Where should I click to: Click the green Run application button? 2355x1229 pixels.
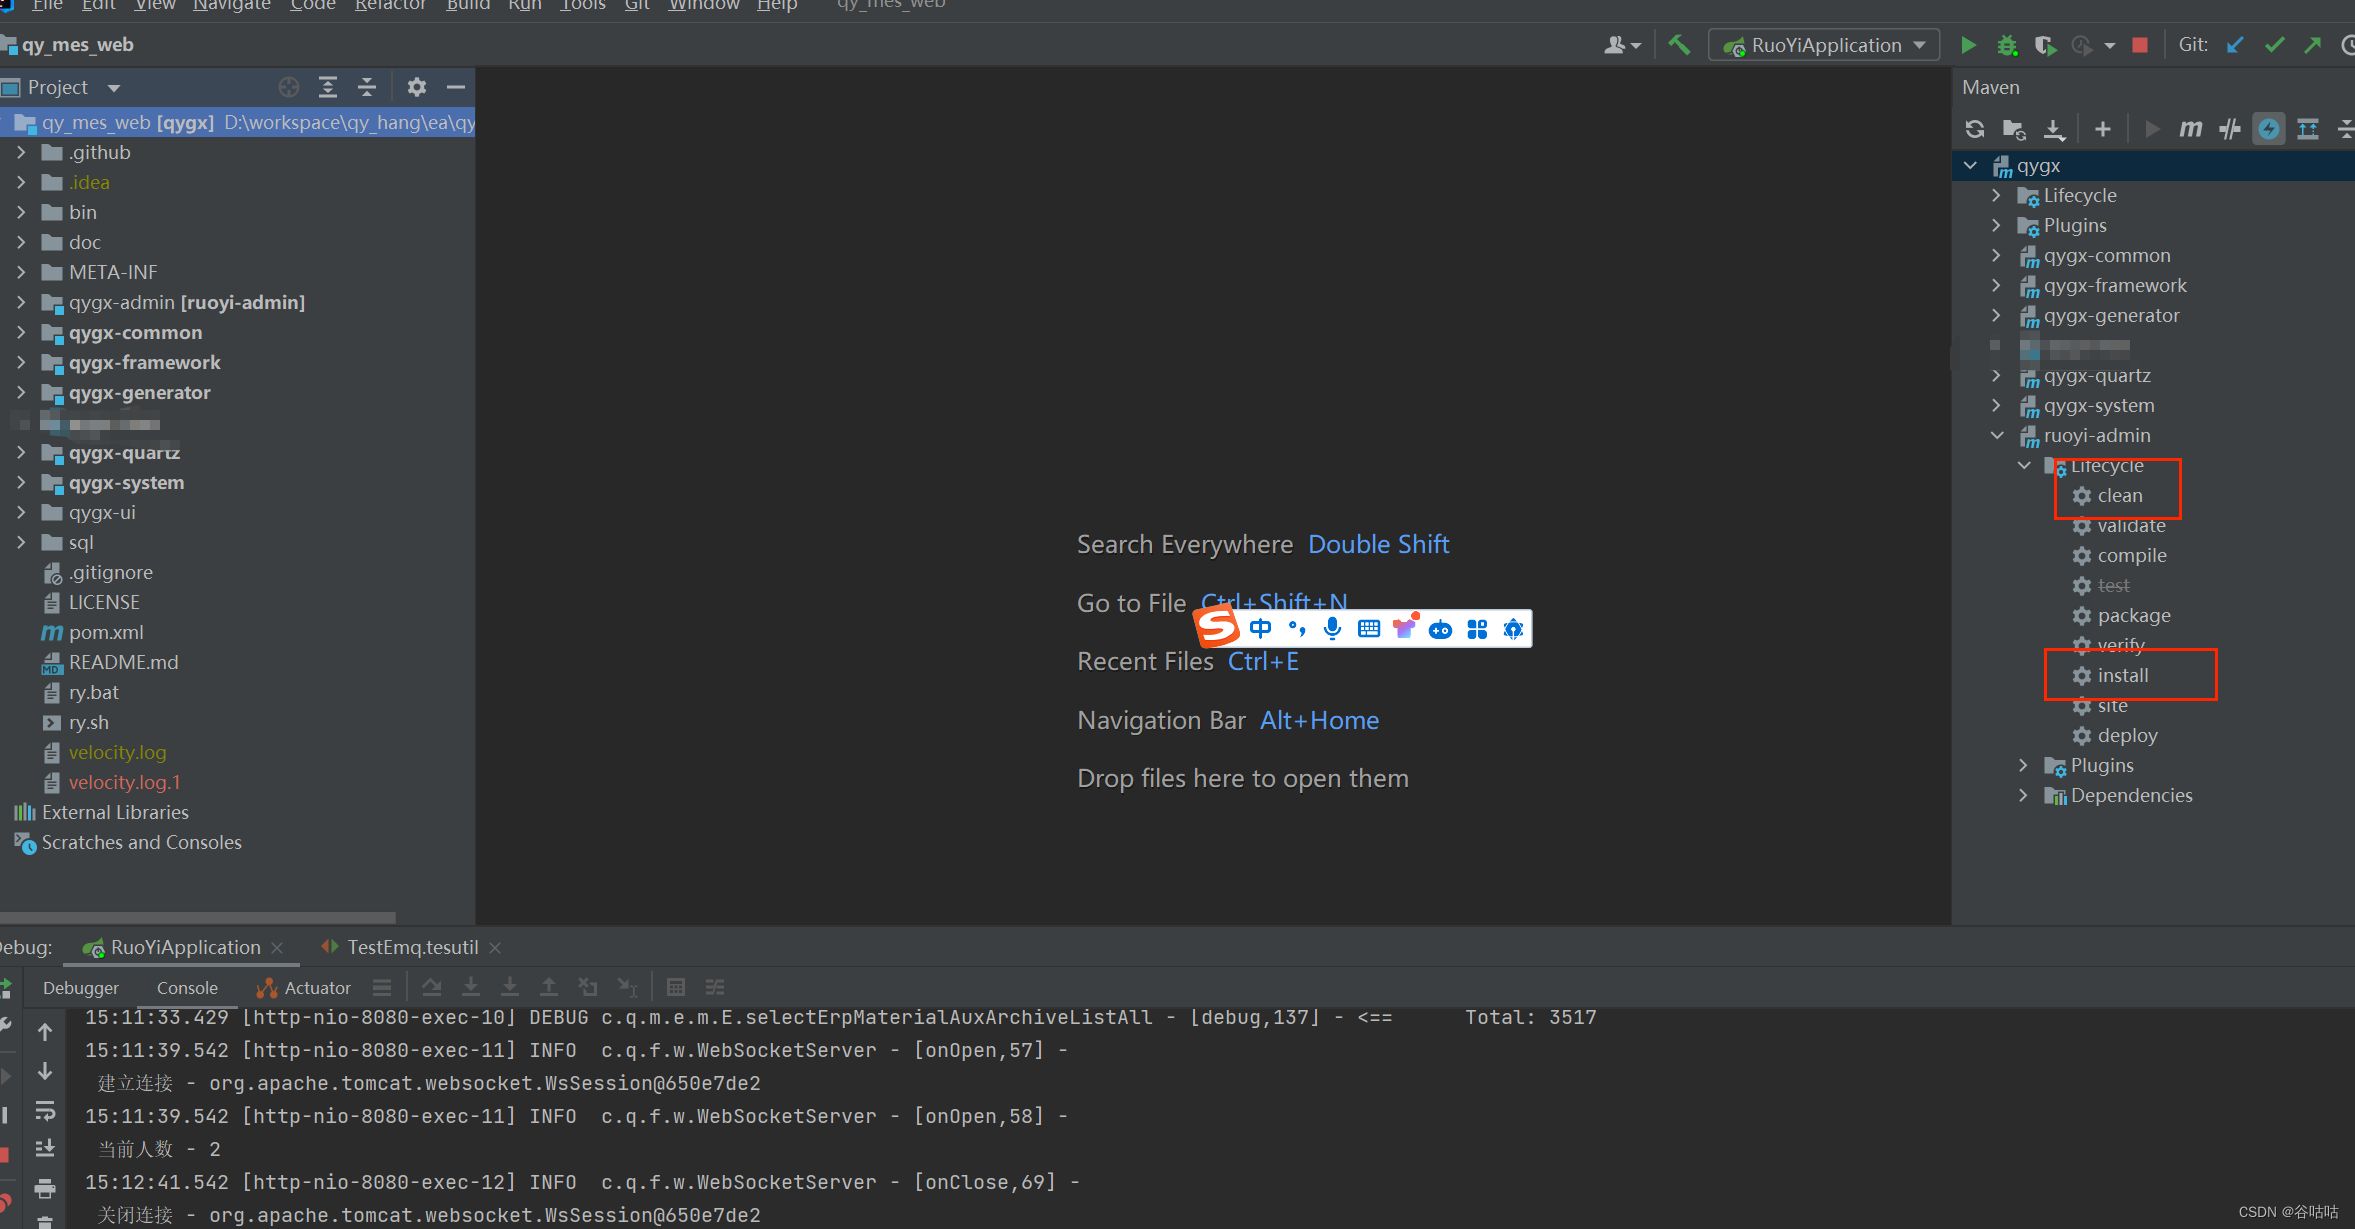coord(1968,45)
